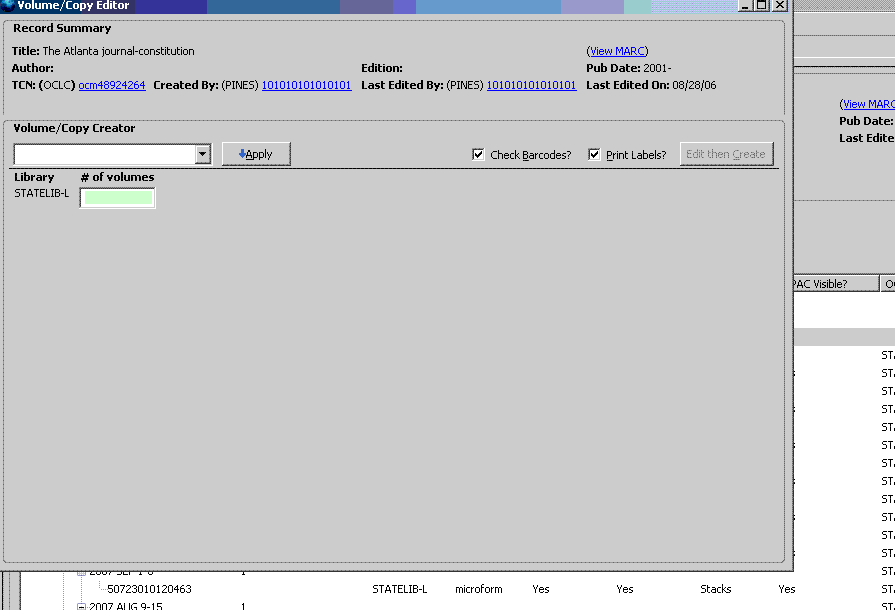Screen dimensions: 895x610
Task: Toggle the Check Barcodes checkbox
Action: click(x=479, y=155)
